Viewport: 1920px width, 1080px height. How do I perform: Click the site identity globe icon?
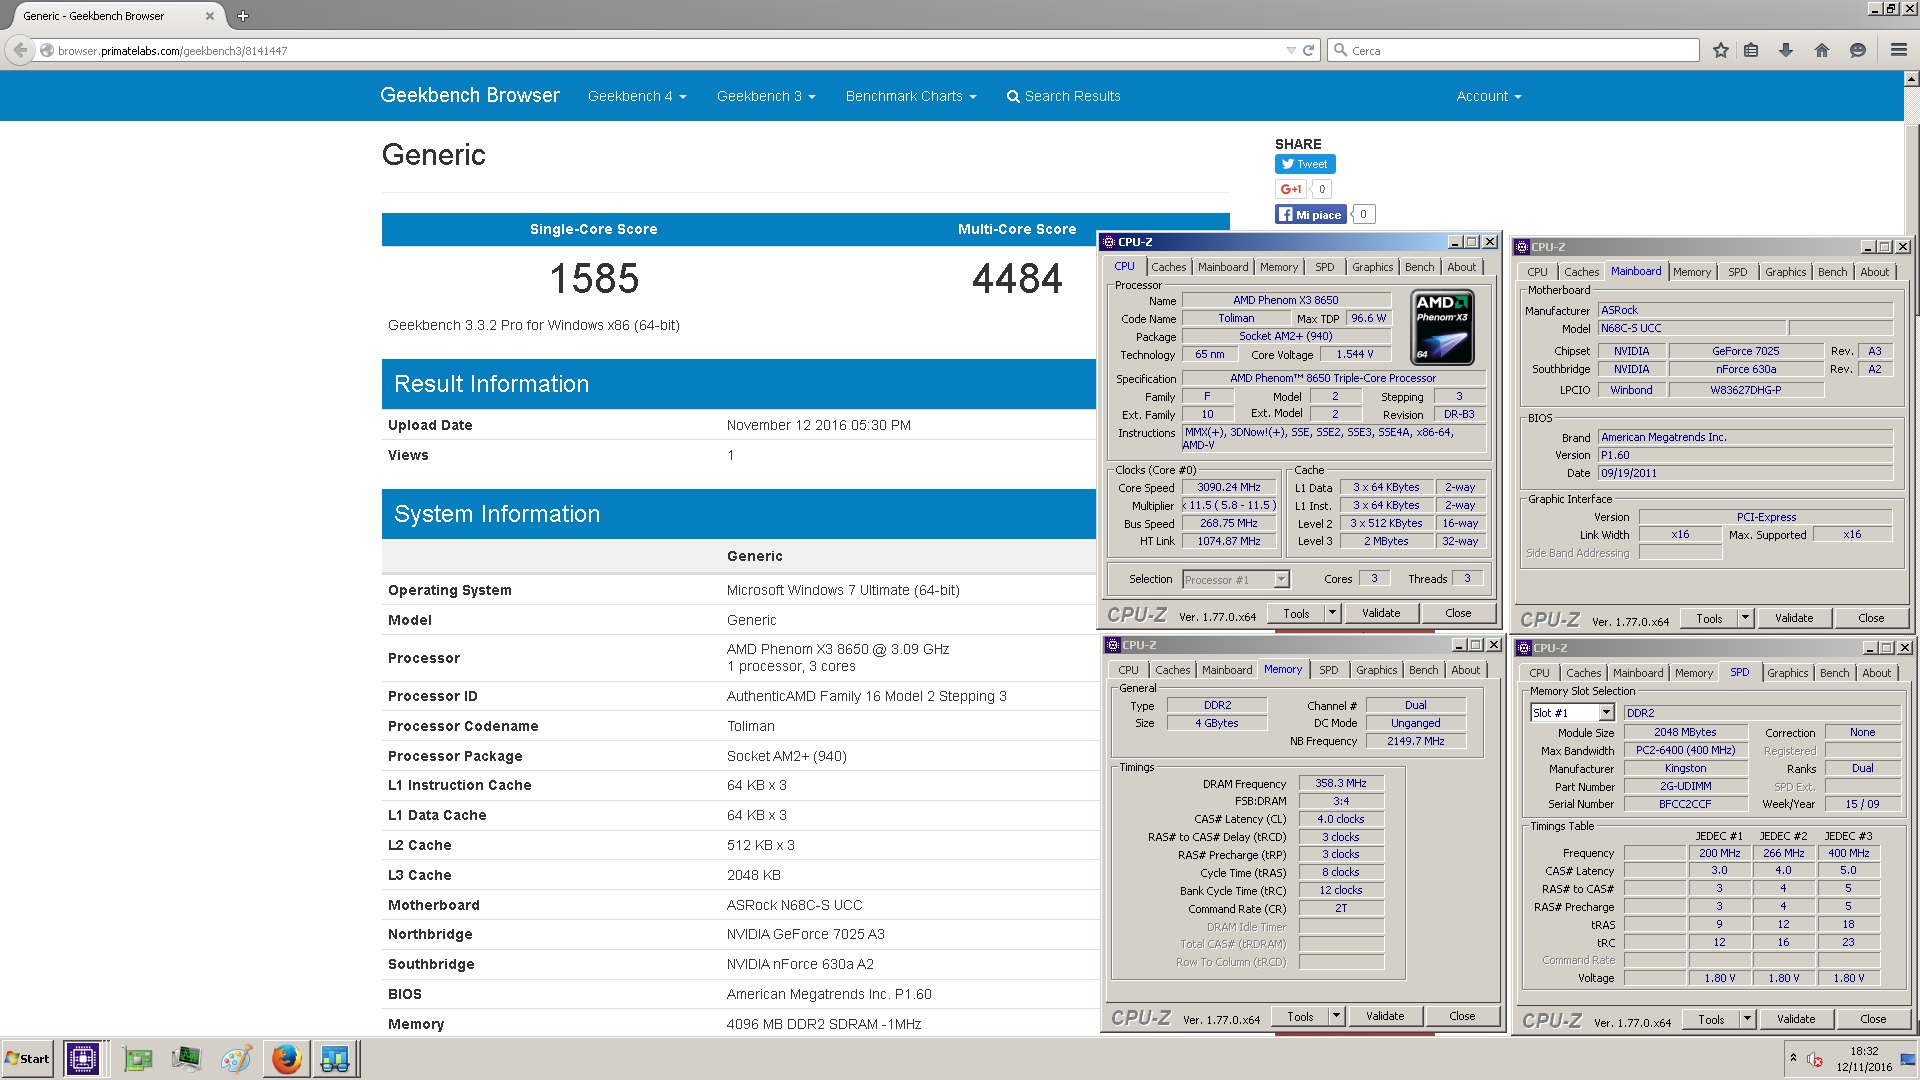(x=46, y=50)
